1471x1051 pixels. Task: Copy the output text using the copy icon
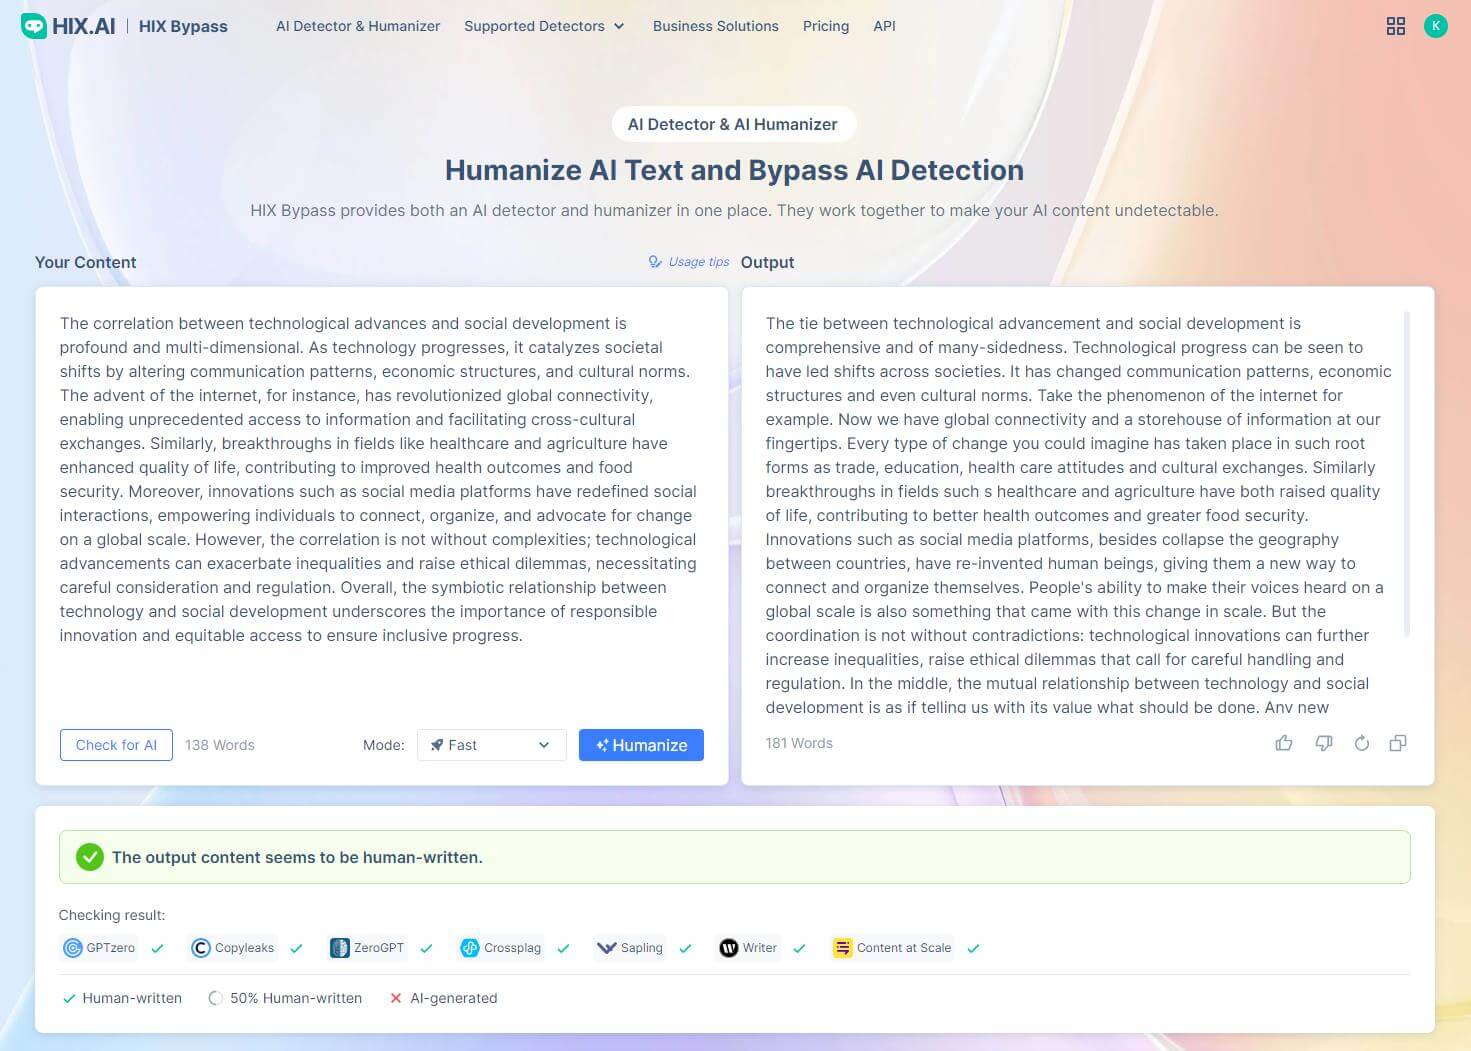click(1398, 743)
